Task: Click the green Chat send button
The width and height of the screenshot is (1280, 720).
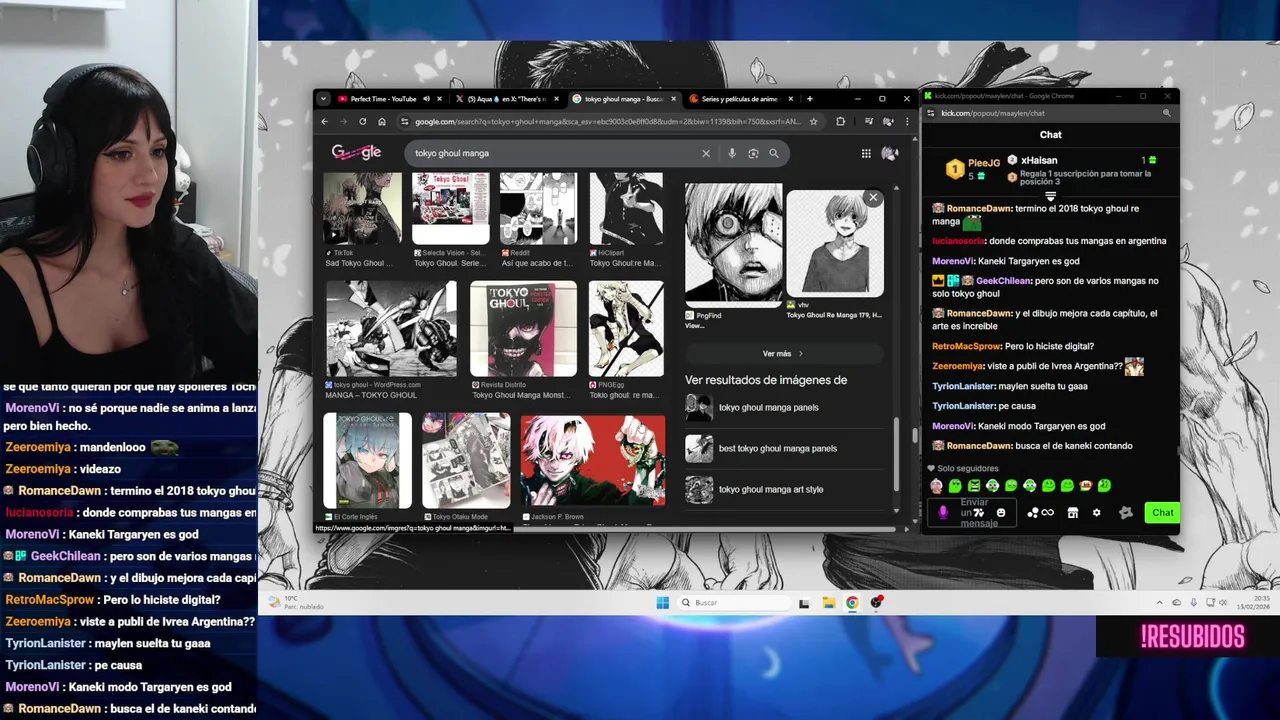Action: (1162, 513)
